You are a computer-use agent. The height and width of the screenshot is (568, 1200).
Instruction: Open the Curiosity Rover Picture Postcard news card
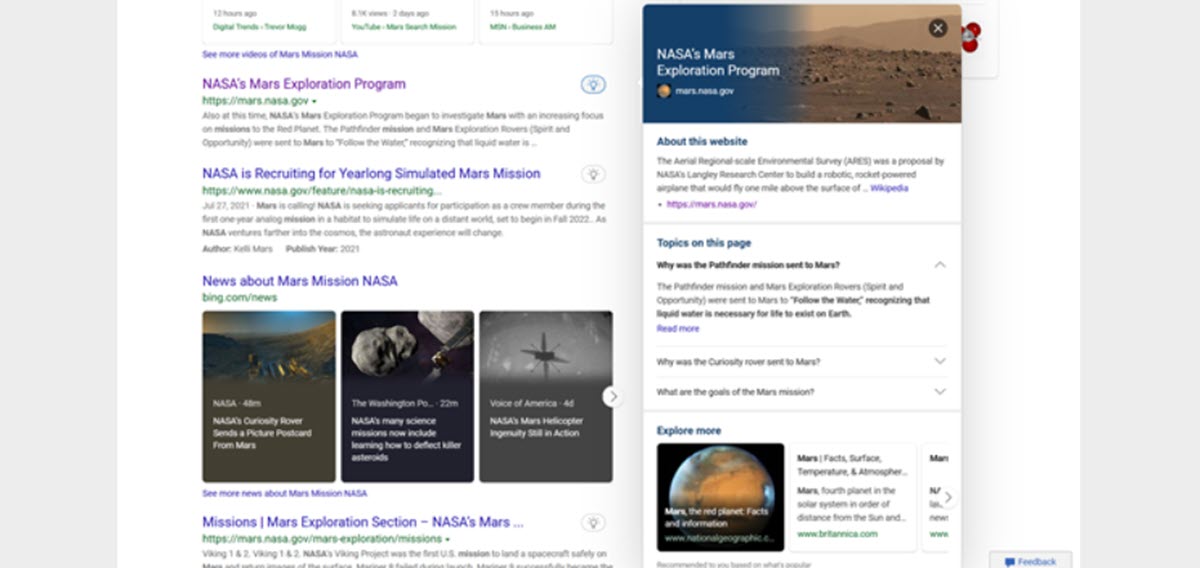pyautogui.click(x=269, y=396)
